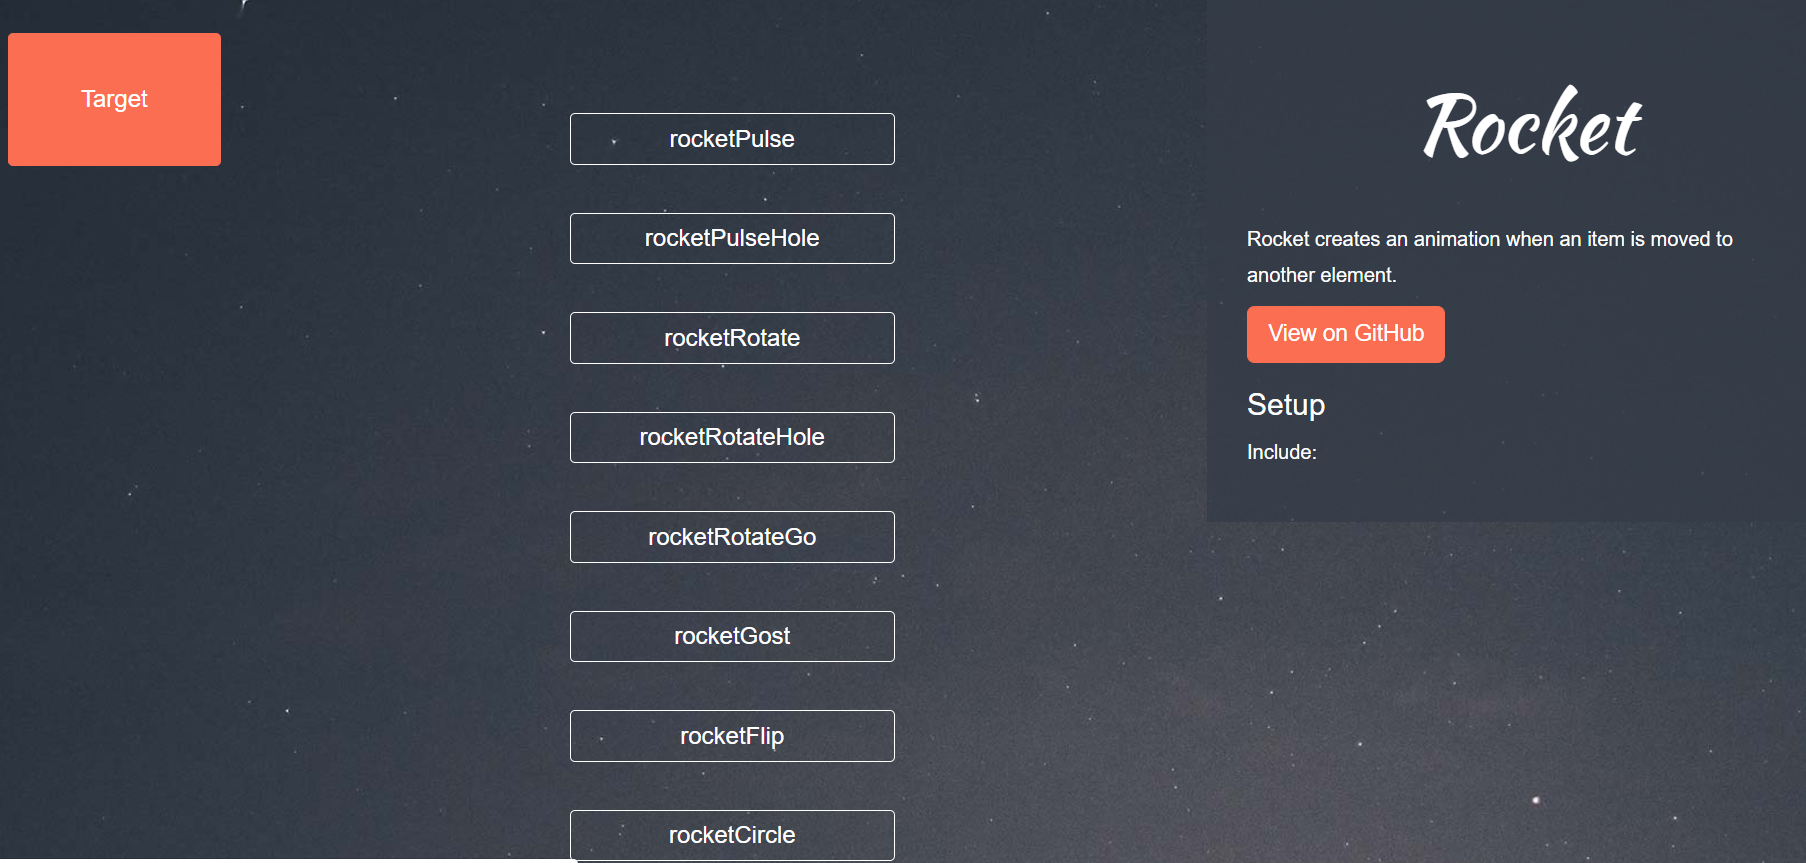Activate the rocketRotateGo button
1806x863 pixels.
click(732, 537)
